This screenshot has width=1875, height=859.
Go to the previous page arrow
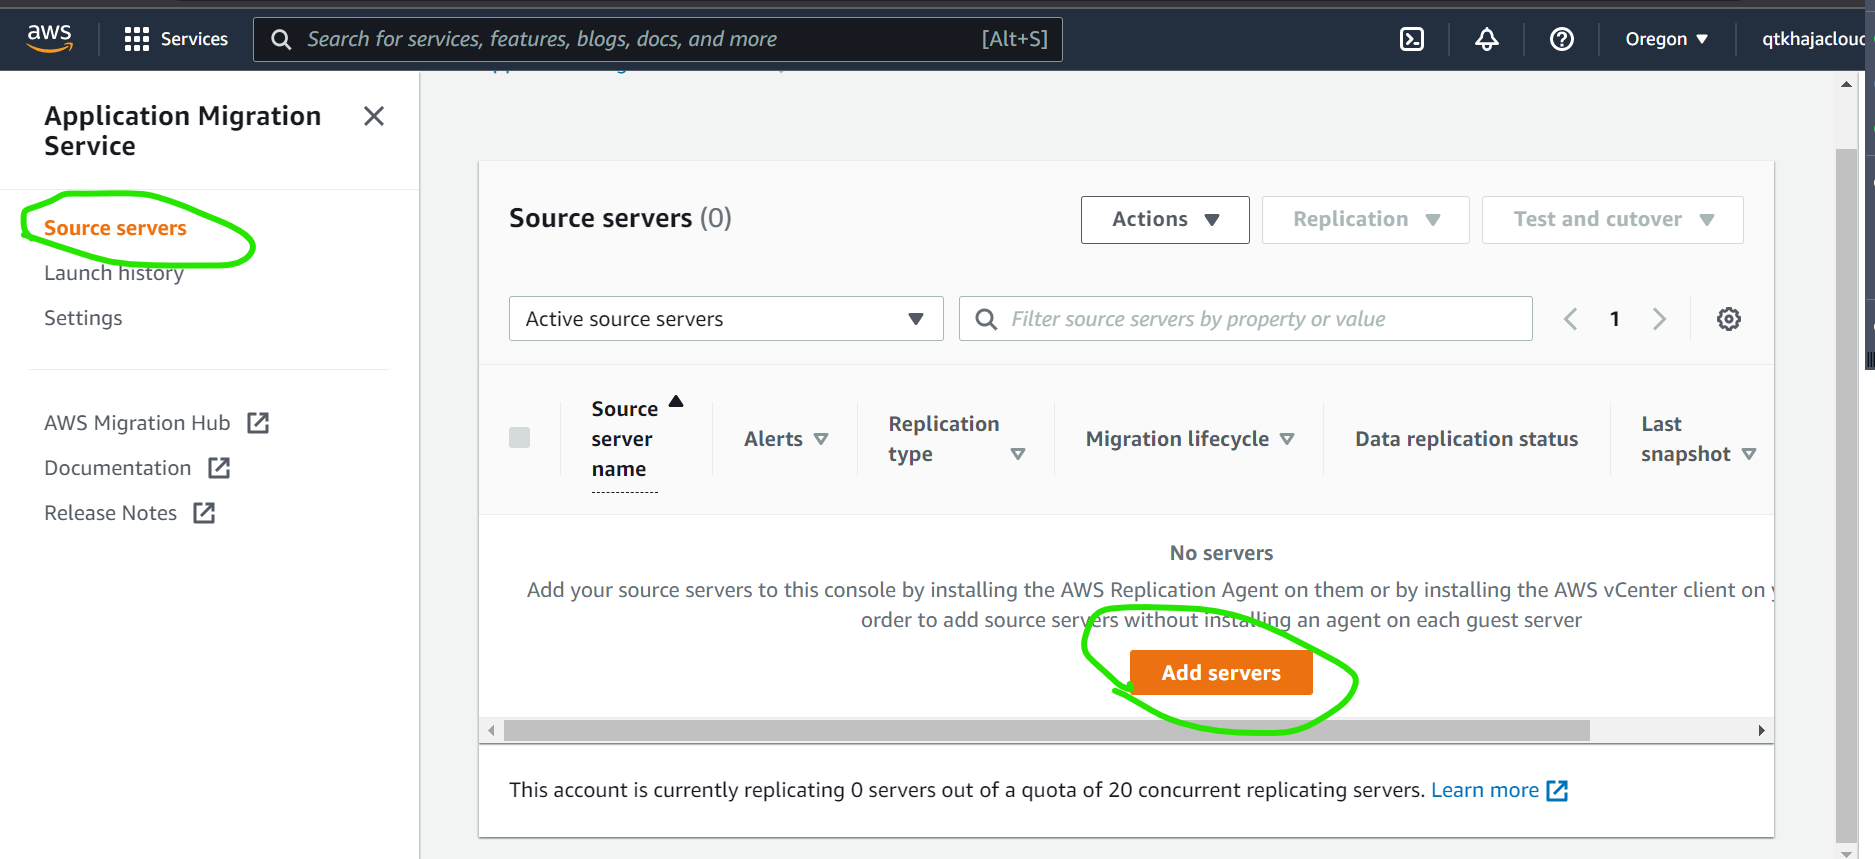click(1570, 319)
